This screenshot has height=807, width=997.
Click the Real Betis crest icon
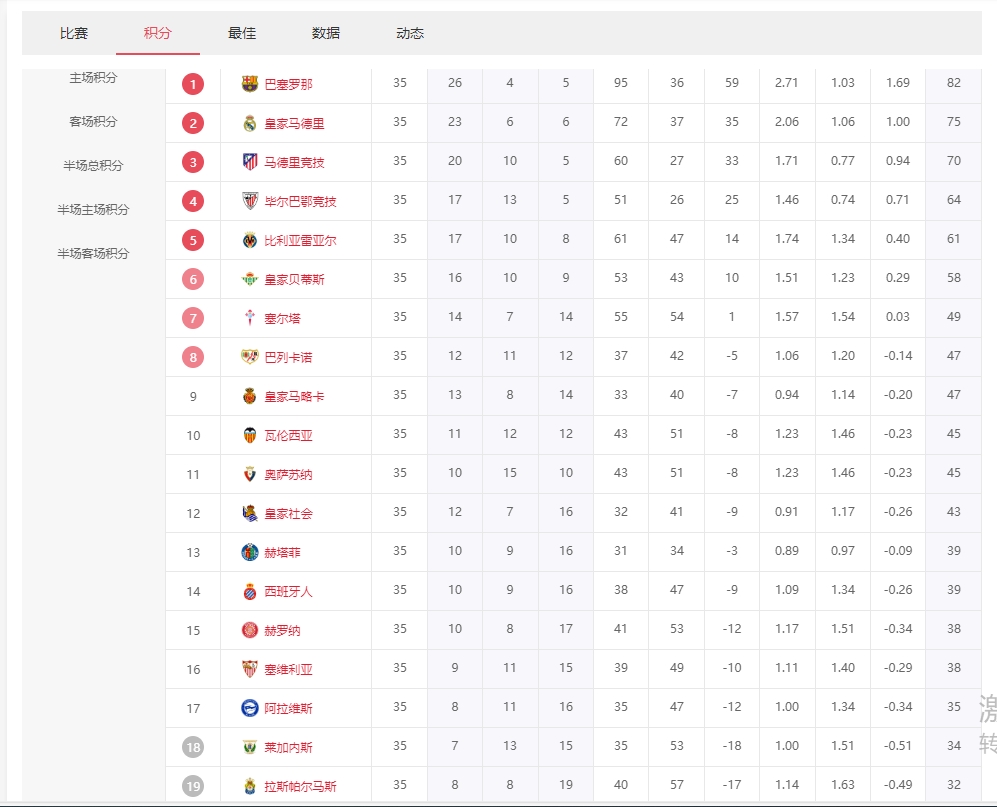[x=250, y=279]
